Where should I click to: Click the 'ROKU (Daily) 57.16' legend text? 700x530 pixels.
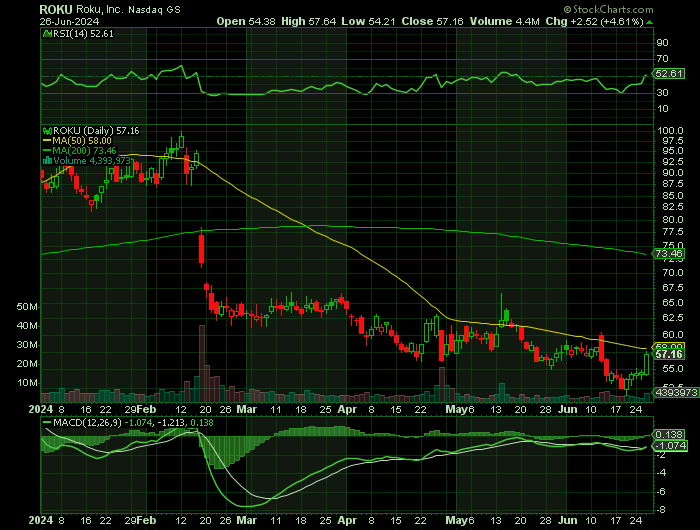point(96,131)
